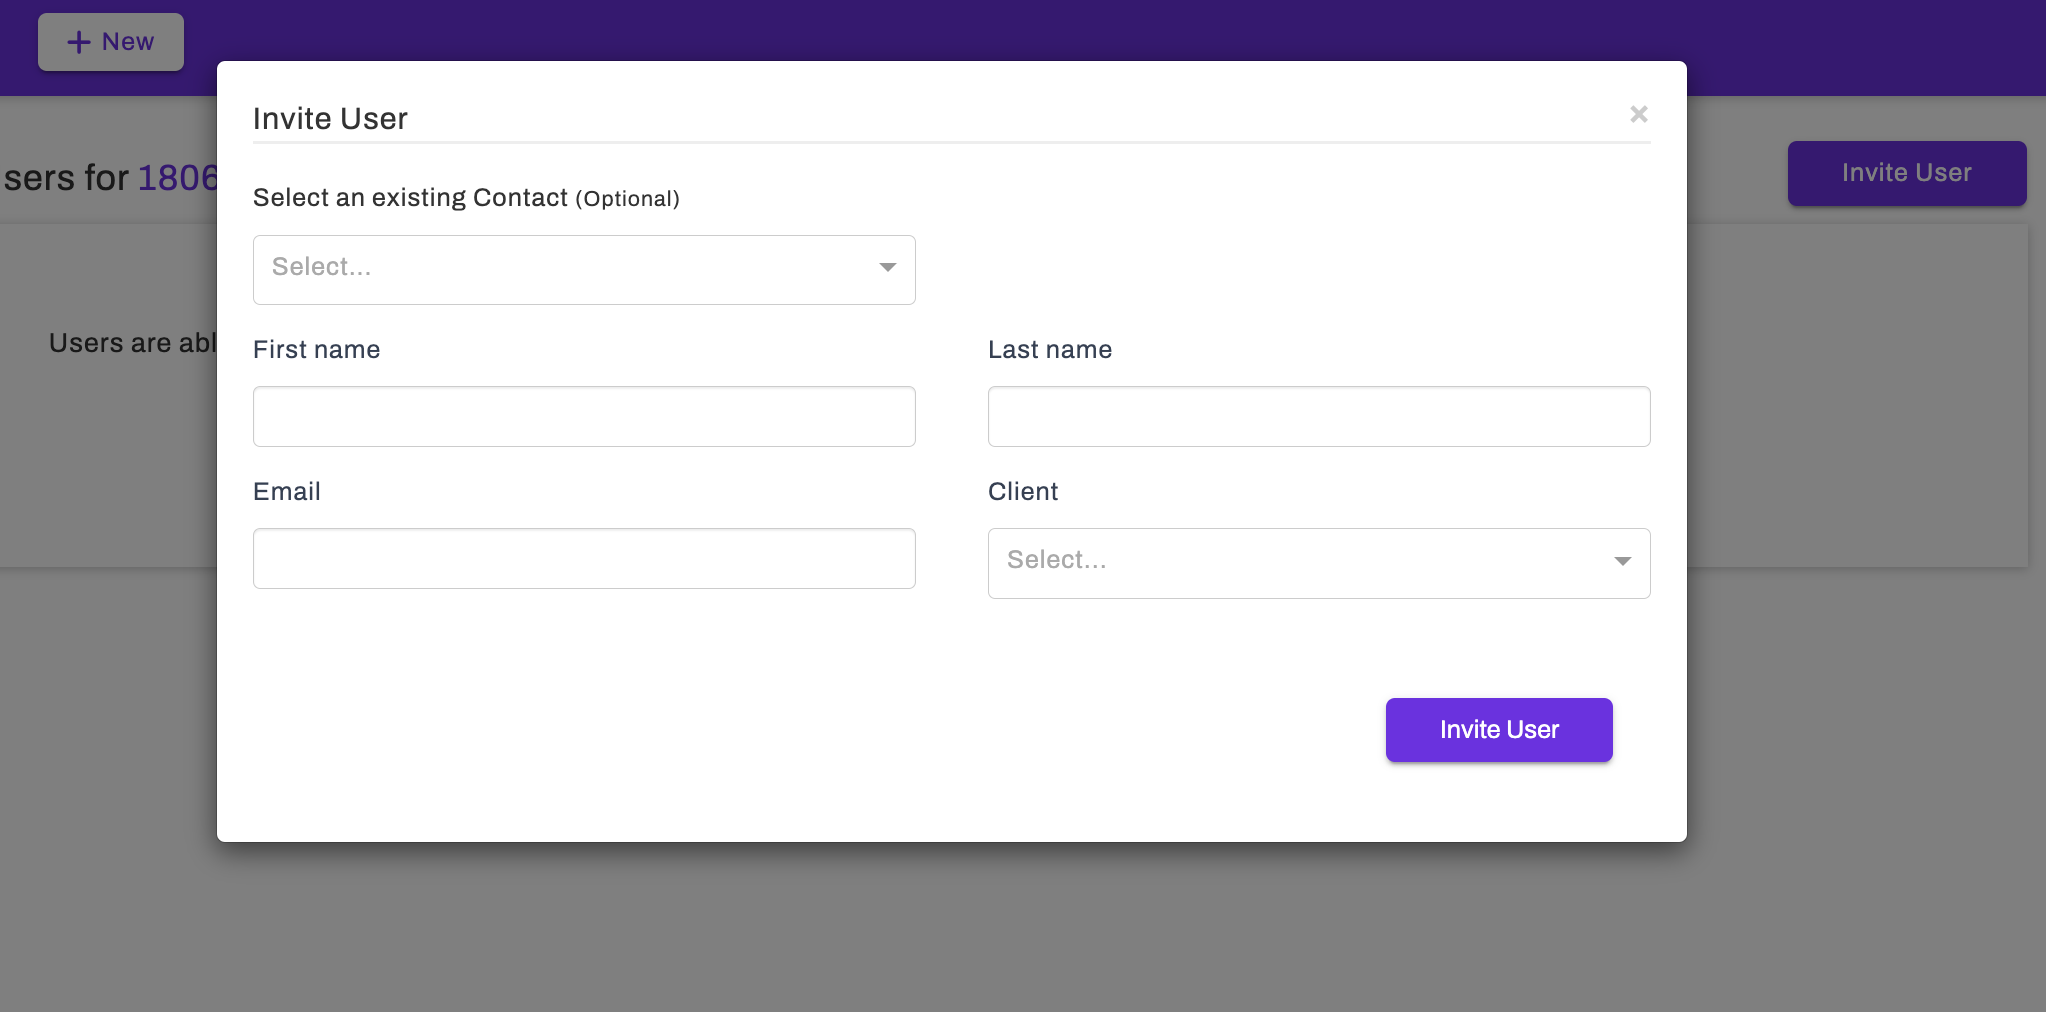2046x1012 pixels.
Task: Click the Client field label
Action: [1023, 492]
